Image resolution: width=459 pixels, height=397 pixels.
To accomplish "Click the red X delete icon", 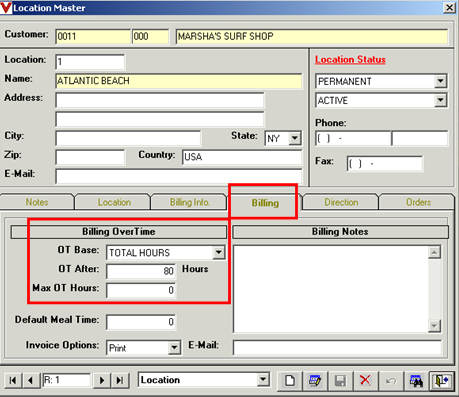I will 366,380.
